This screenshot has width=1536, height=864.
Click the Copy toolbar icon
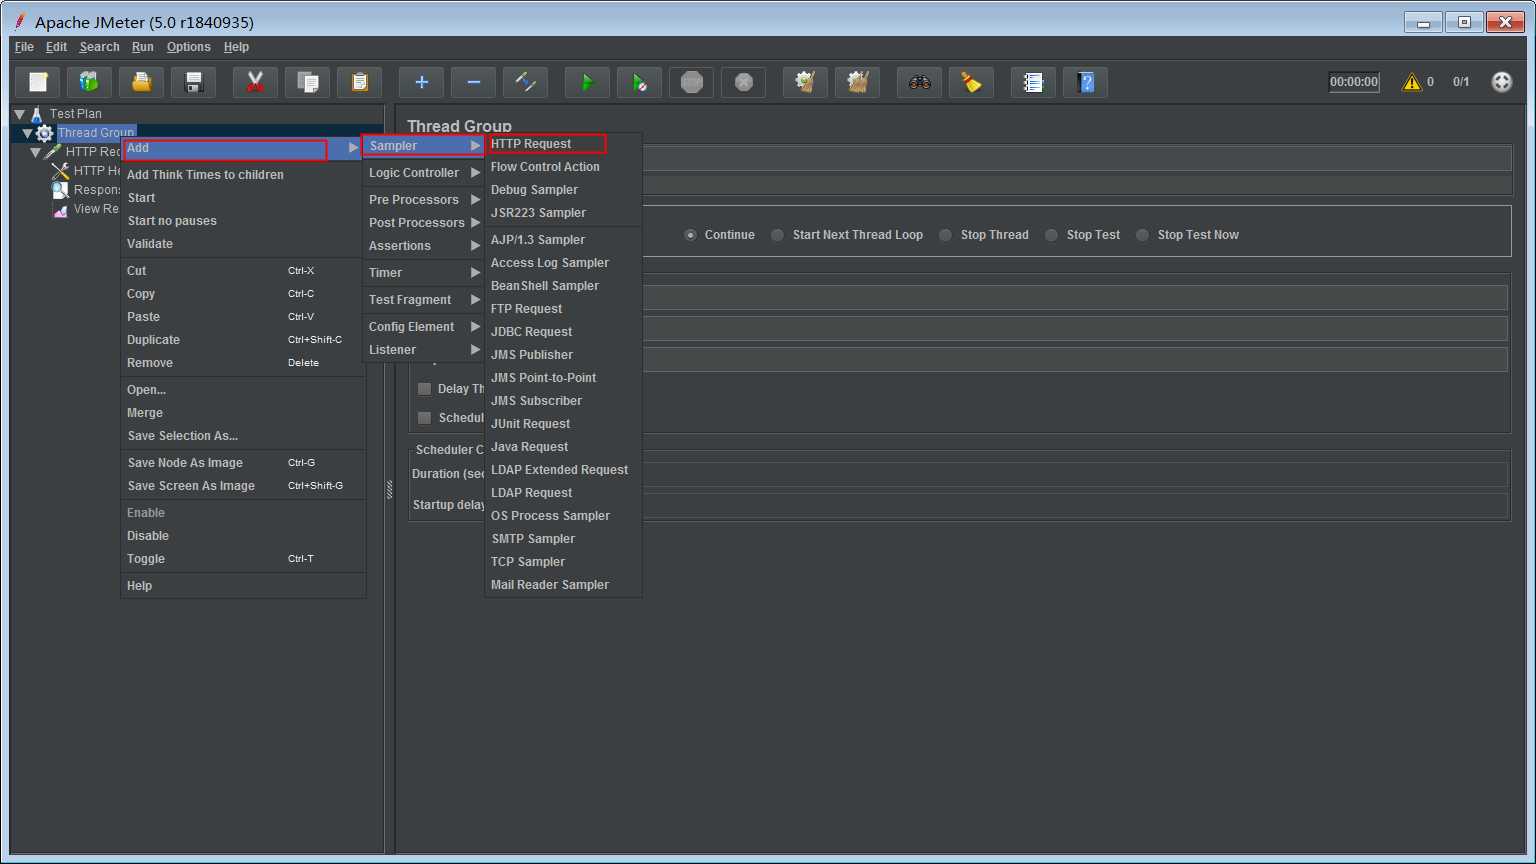click(307, 82)
